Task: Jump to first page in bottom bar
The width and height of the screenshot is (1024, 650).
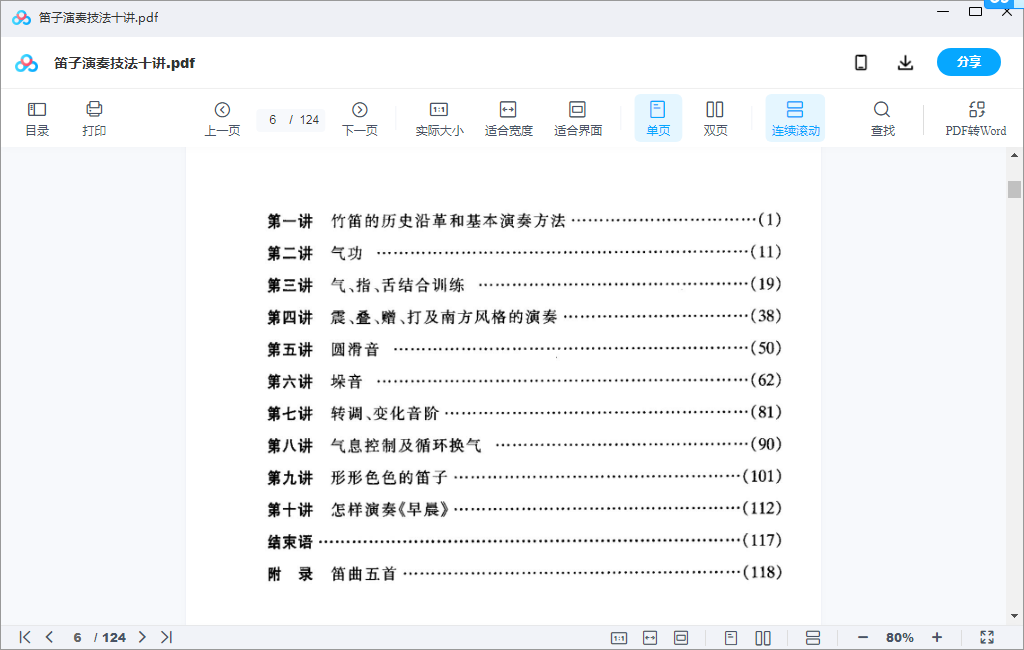Action: tap(25, 637)
